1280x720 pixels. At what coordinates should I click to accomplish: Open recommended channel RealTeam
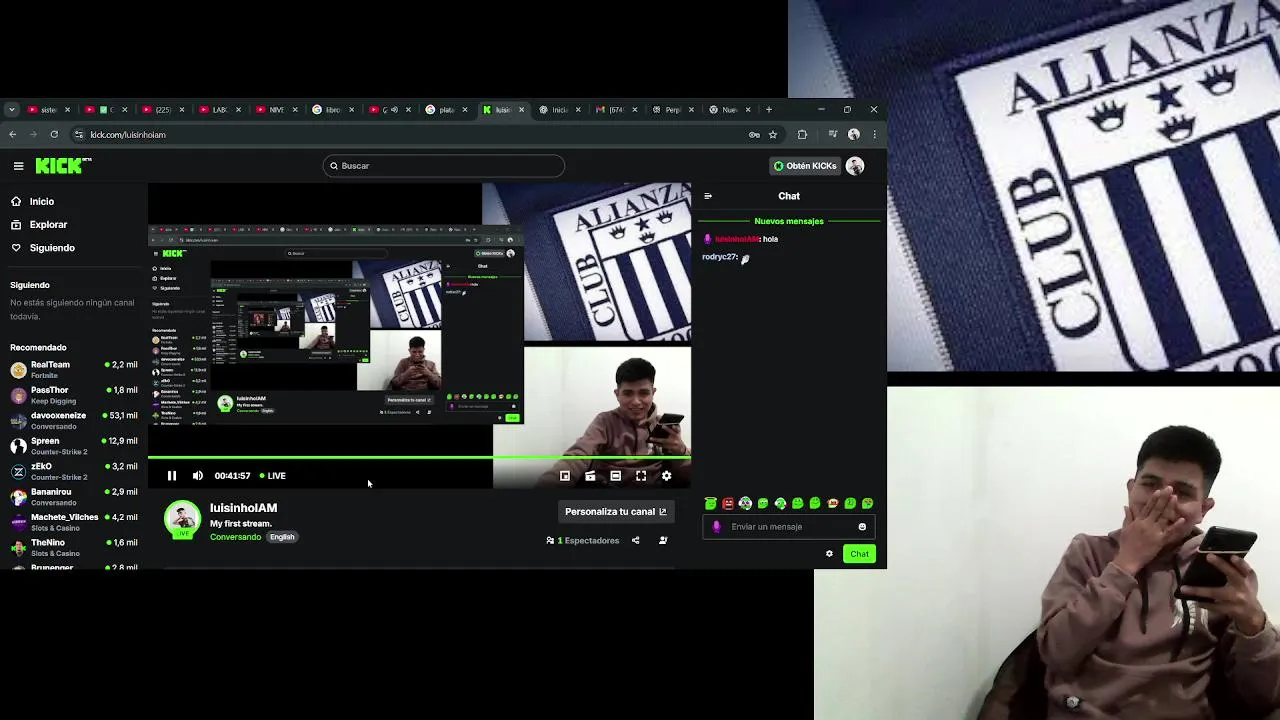tap(74, 370)
